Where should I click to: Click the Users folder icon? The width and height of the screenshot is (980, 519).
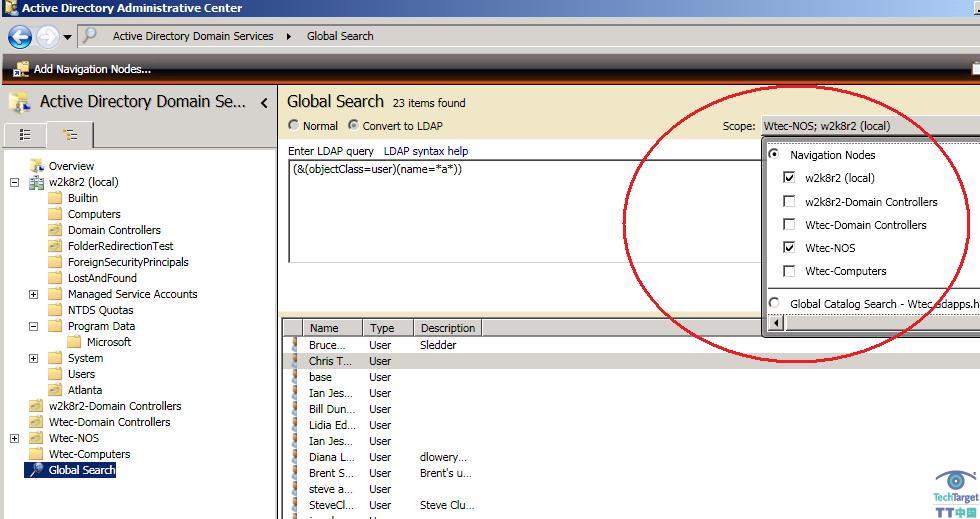[56, 374]
